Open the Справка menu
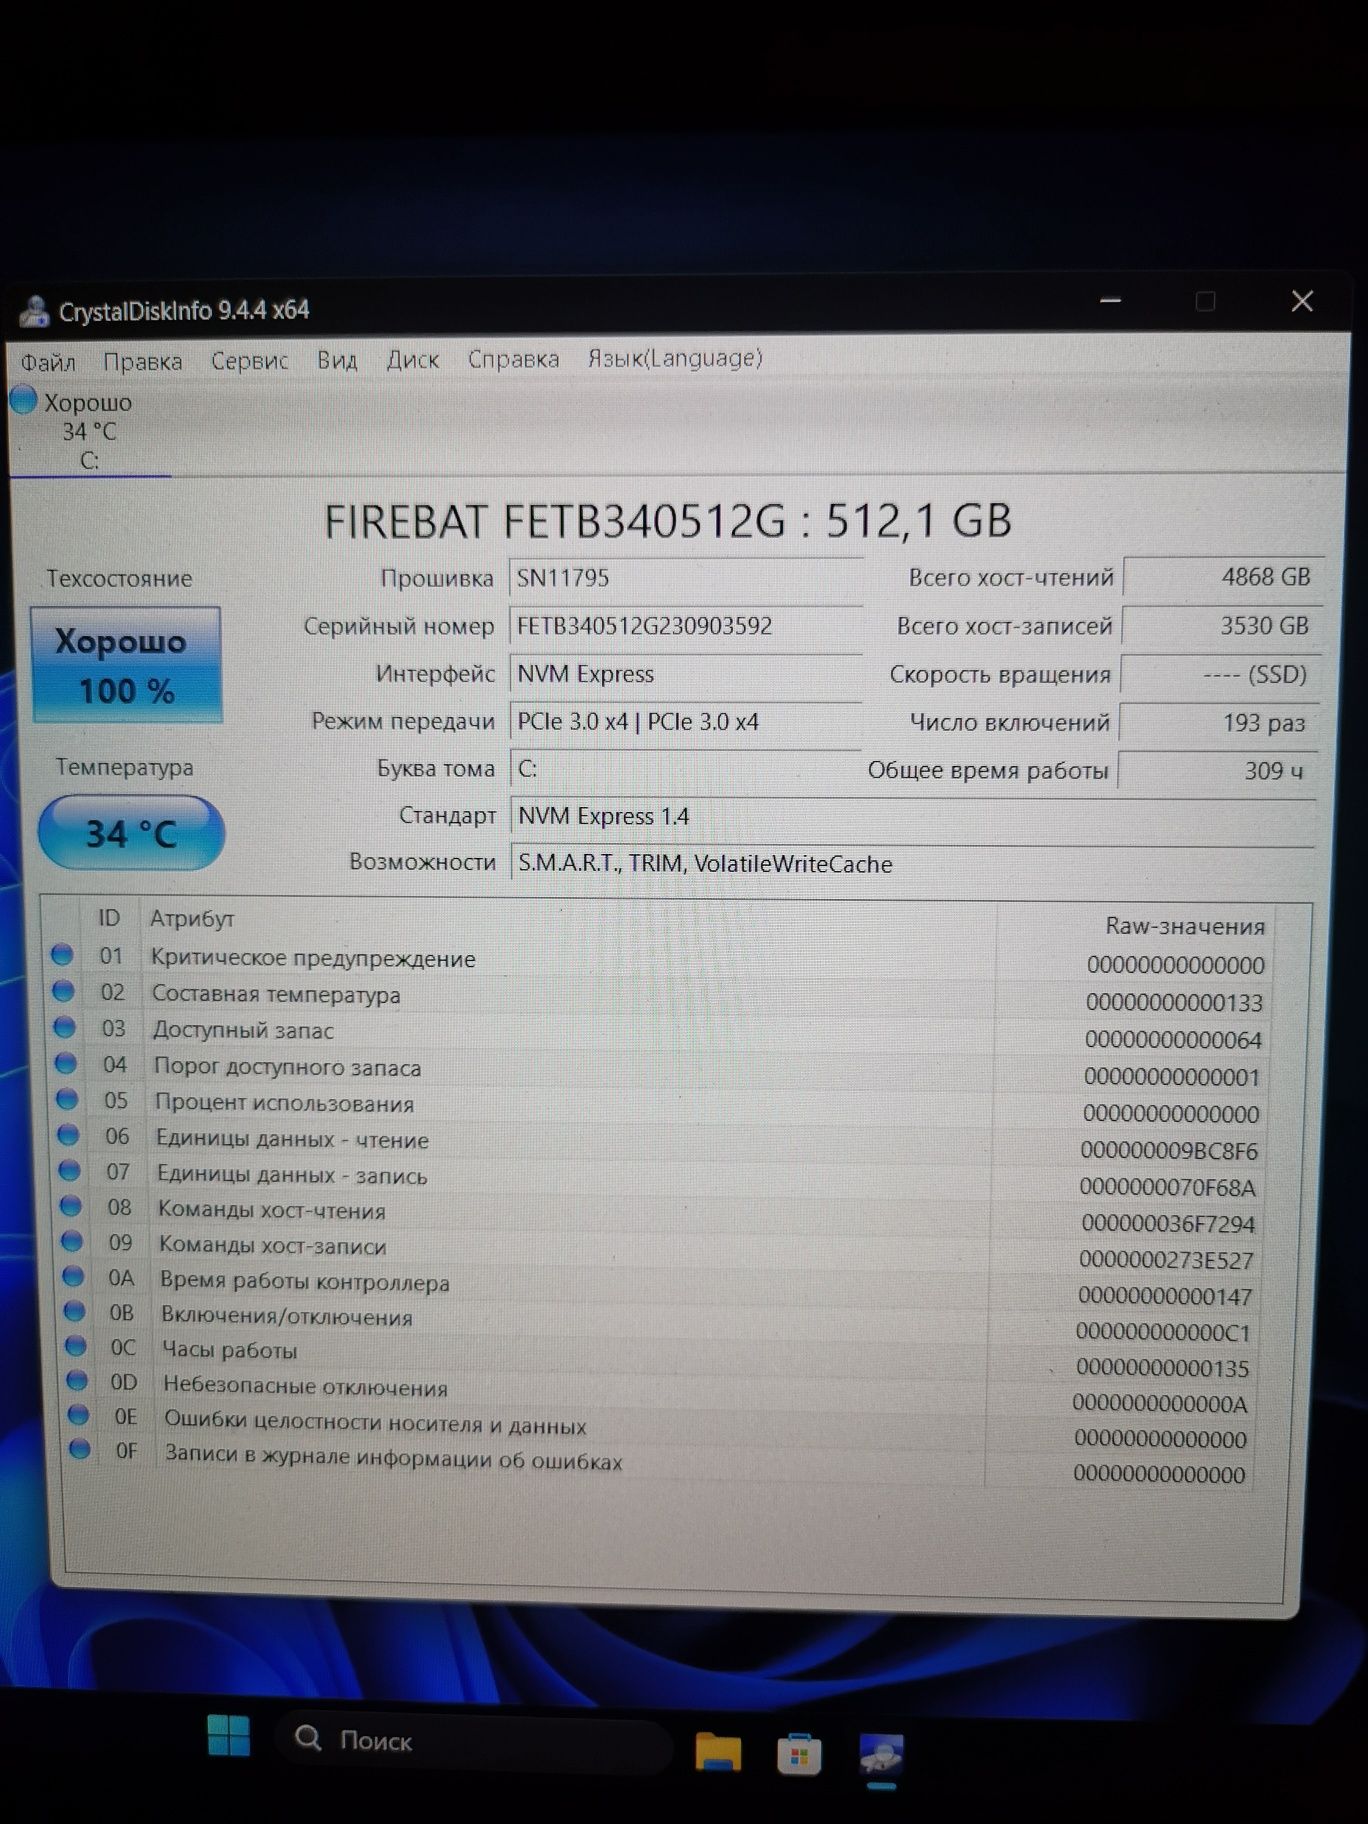1368x1824 pixels. pyautogui.click(x=513, y=358)
